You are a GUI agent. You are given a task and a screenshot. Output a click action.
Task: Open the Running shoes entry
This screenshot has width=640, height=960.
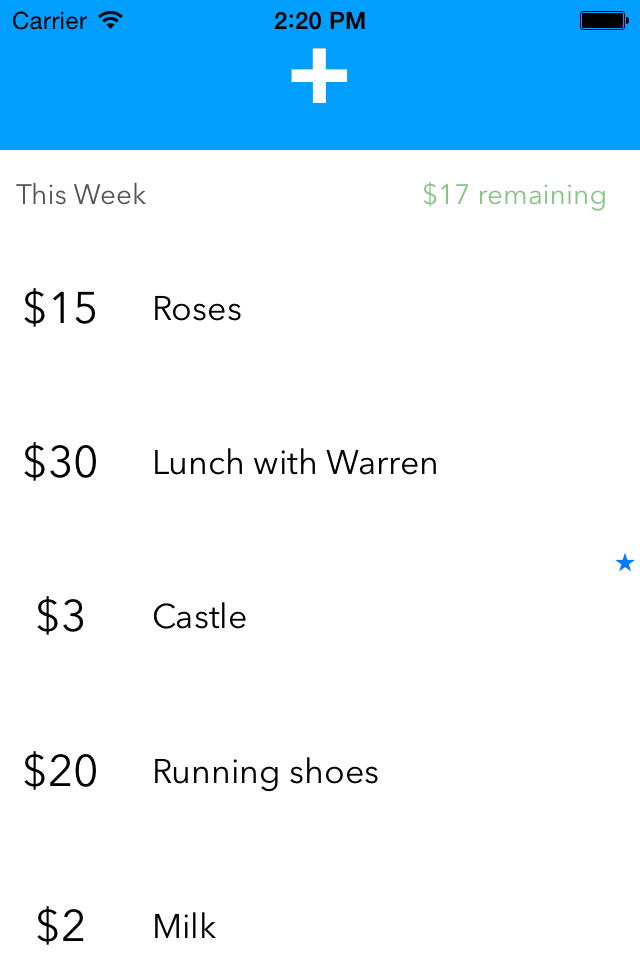pyautogui.click(x=266, y=772)
